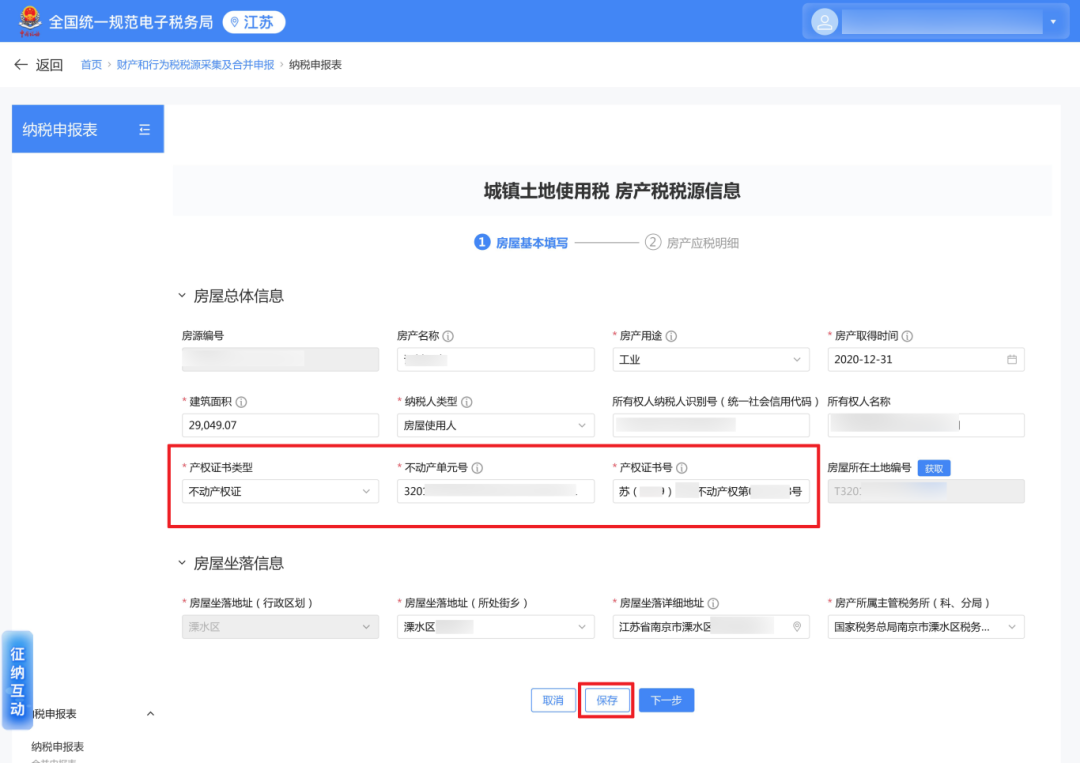Collapse the 房屋坐落信息 section
Image resolution: width=1080 pixels, height=763 pixels.
[x=182, y=563]
